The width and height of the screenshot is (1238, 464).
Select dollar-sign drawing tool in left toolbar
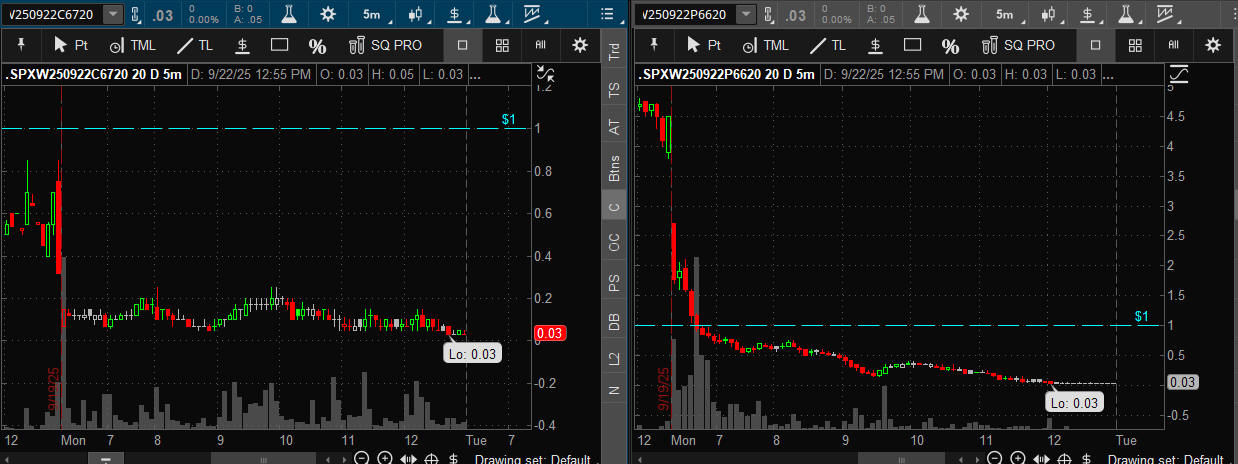(242, 44)
